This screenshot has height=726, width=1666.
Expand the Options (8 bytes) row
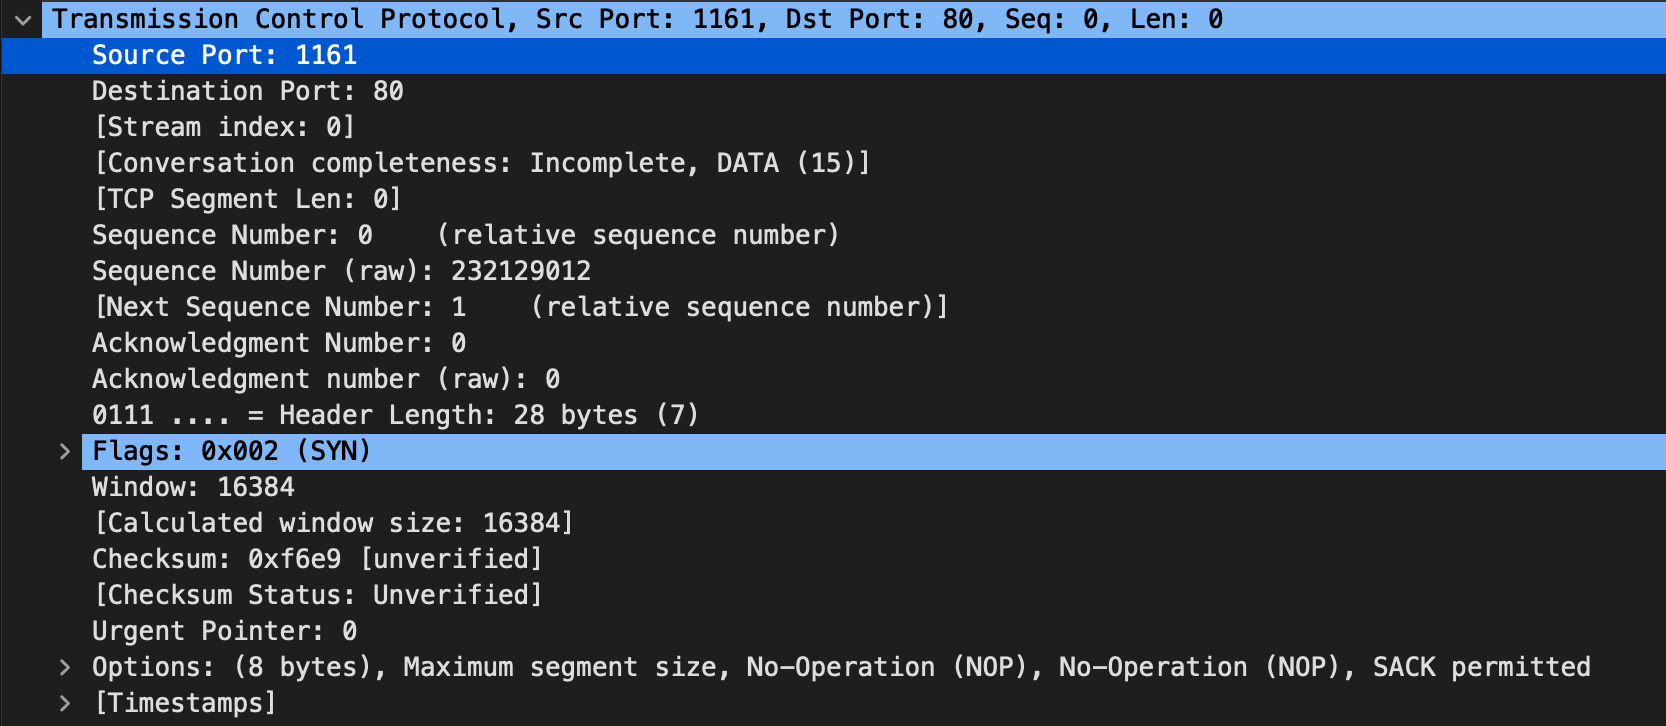coord(65,667)
